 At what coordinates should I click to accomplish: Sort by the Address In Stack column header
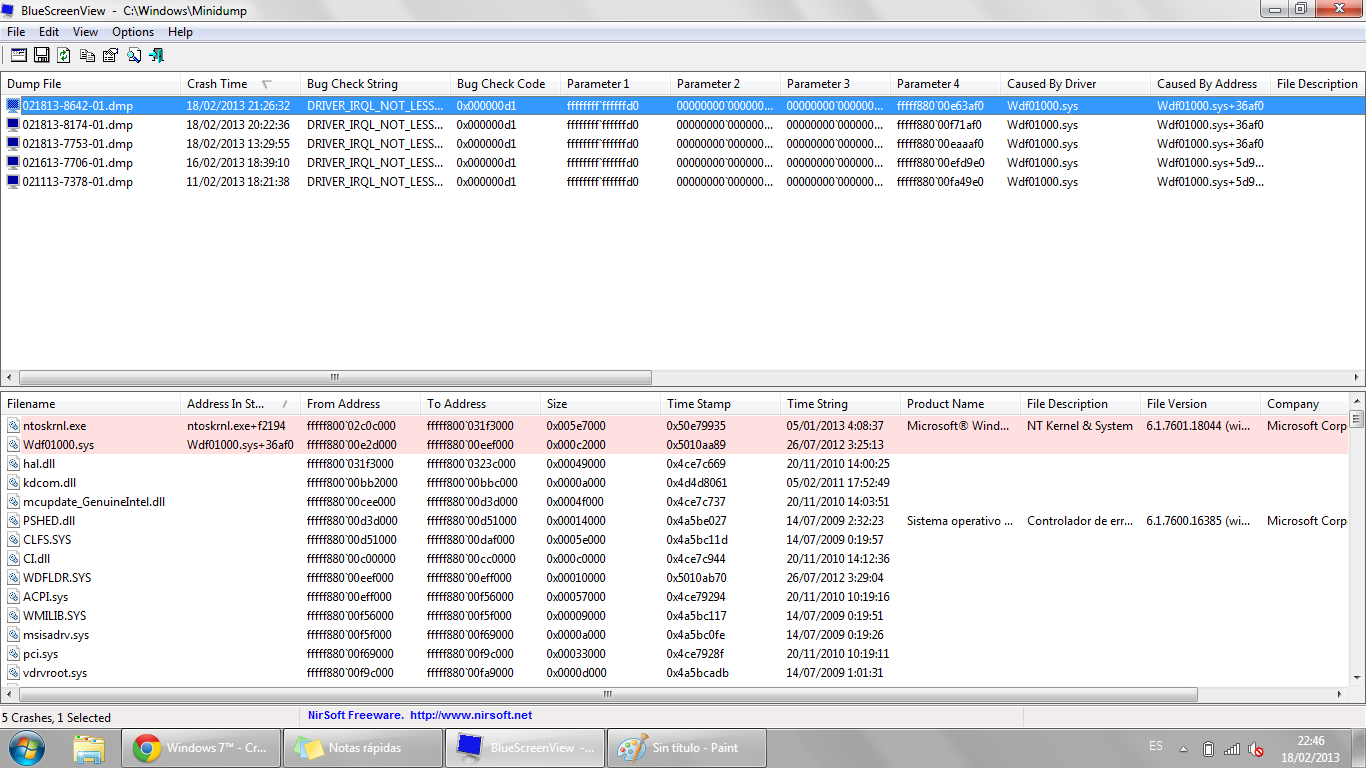[240, 404]
